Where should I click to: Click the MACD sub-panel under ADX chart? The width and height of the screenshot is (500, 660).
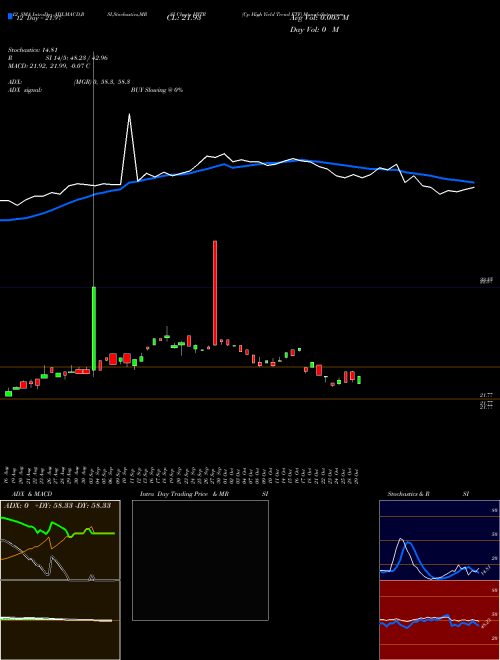click(60, 620)
